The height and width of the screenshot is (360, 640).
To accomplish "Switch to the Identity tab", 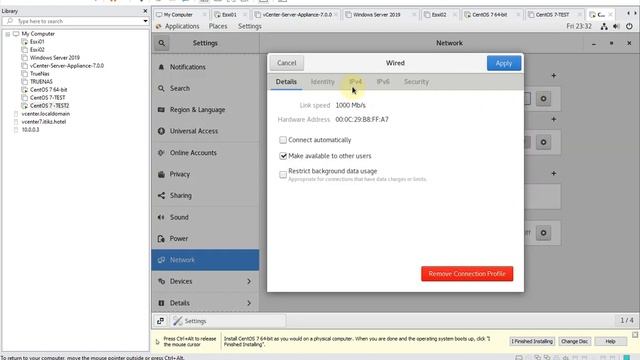I will [322, 82].
